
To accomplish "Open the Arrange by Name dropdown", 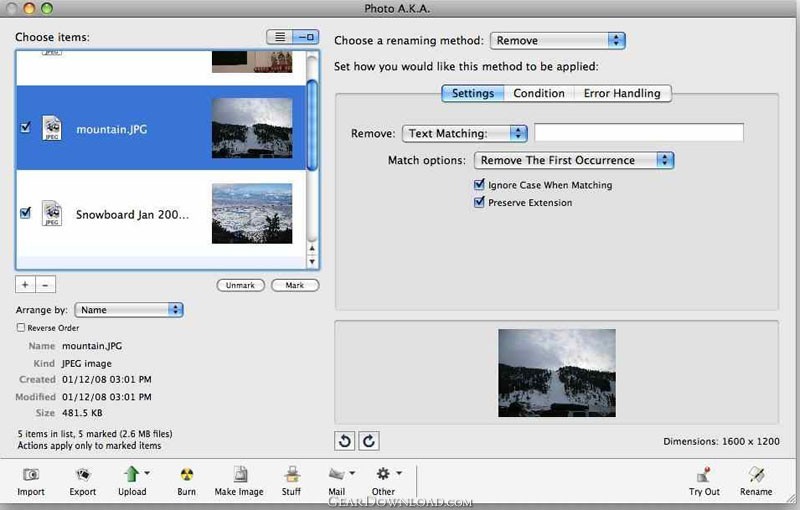I will pyautogui.click(x=129, y=310).
